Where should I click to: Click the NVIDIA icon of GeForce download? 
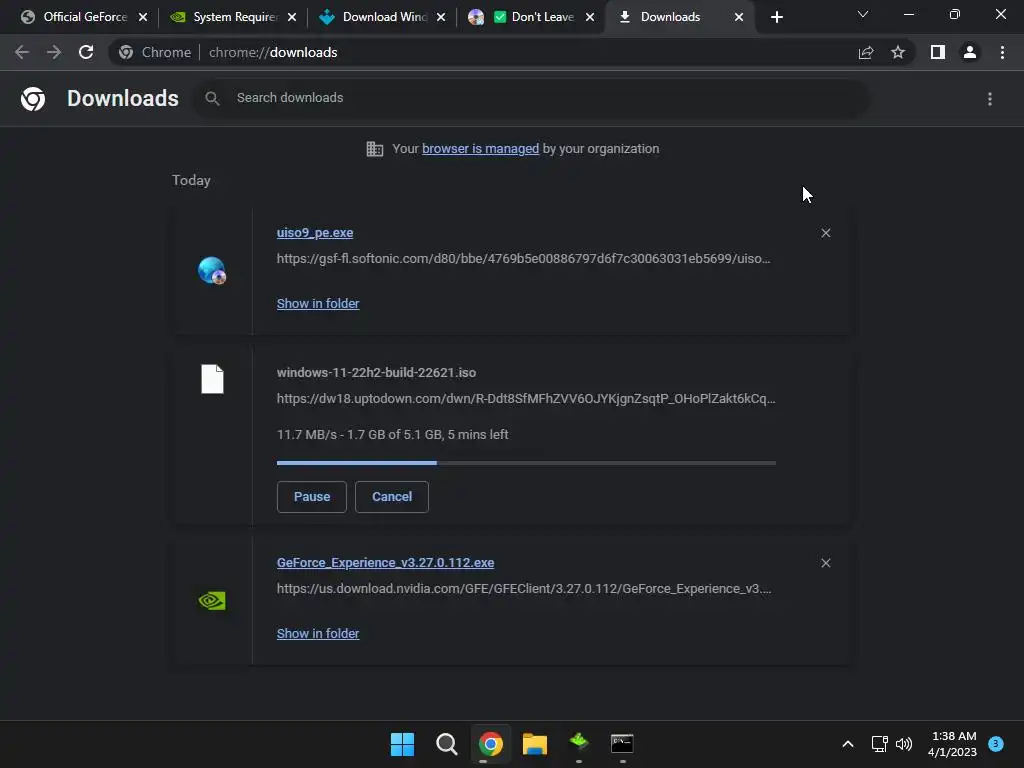[x=212, y=601]
